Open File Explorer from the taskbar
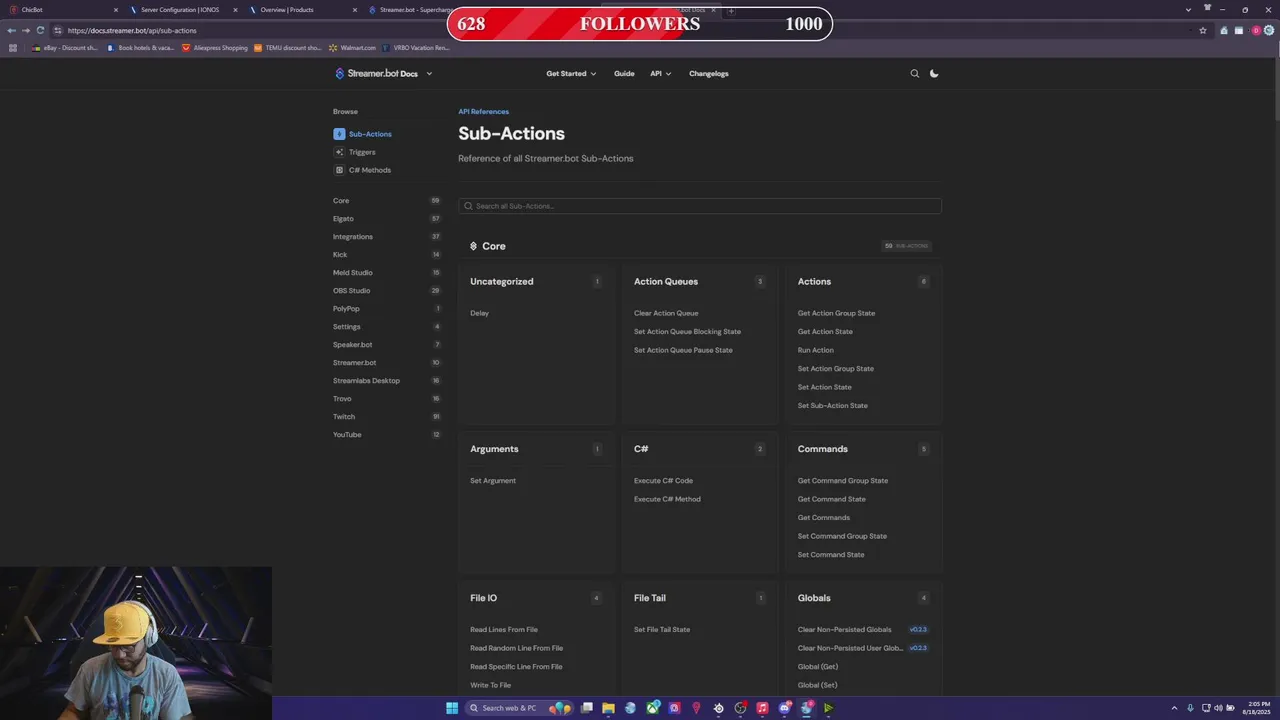1280x720 pixels. [608, 708]
